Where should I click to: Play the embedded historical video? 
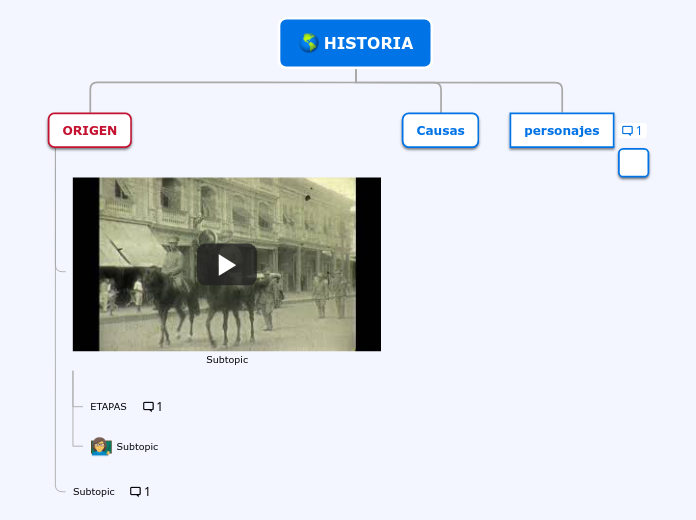tap(227, 265)
